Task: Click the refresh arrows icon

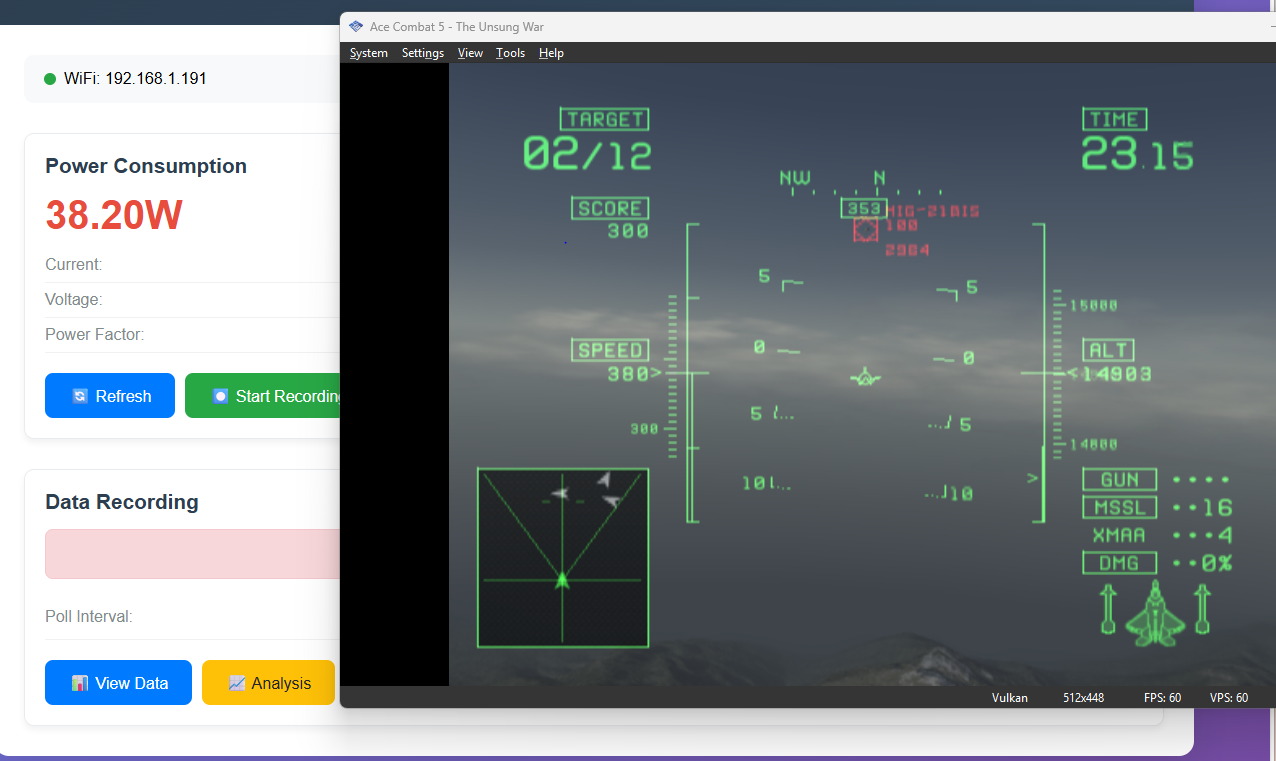Action: (80, 396)
